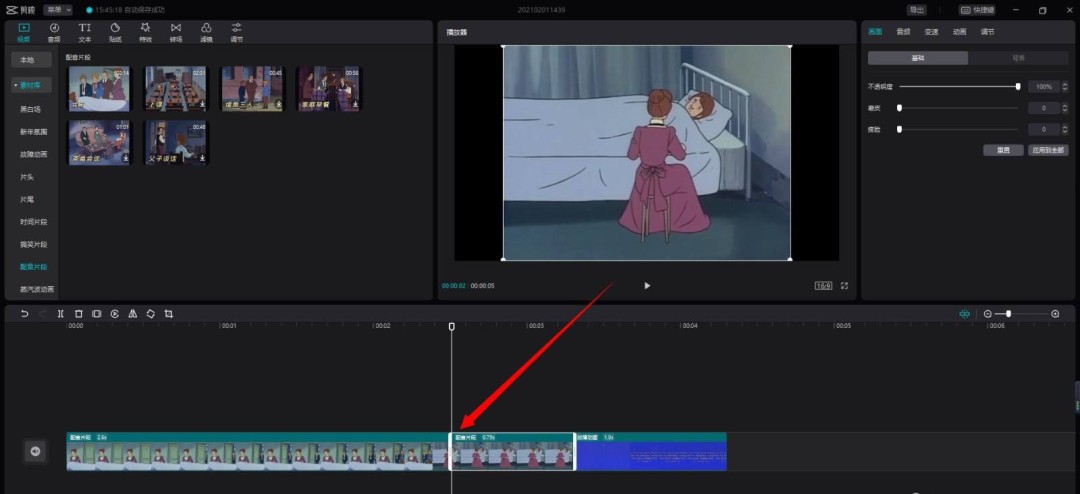Screen dimensions: 1080x494
Task: Click the 应用到全部 apply-to-all button
Action: pyautogui.click(x=1049, y=150)
